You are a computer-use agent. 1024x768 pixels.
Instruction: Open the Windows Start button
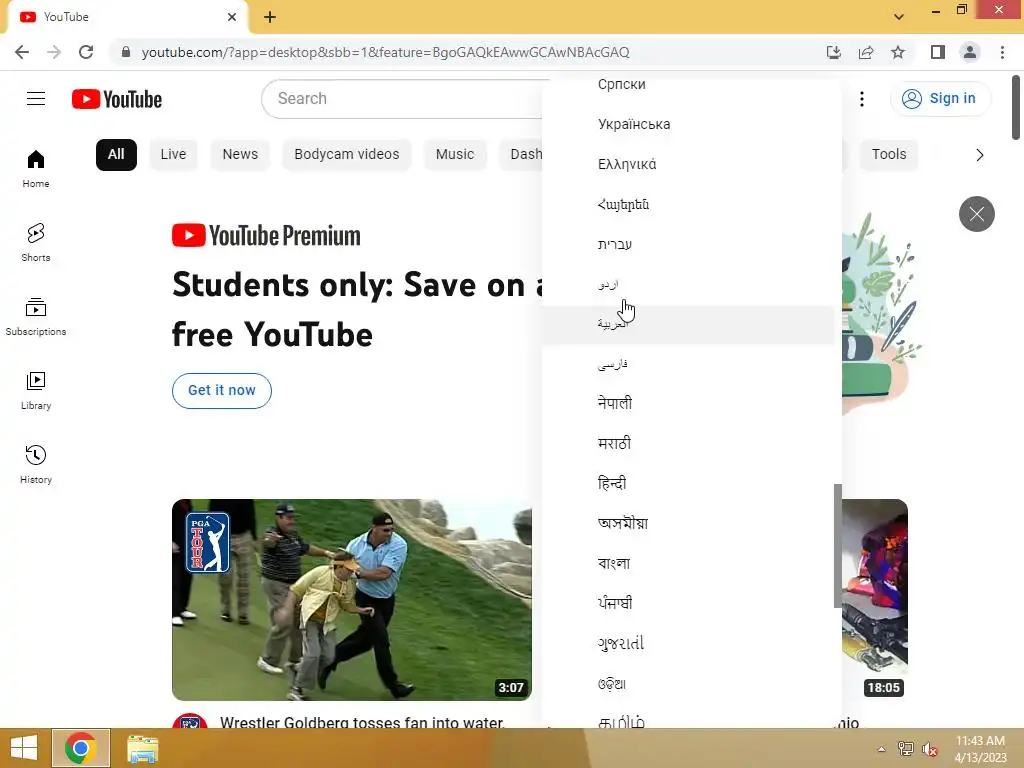24,748
